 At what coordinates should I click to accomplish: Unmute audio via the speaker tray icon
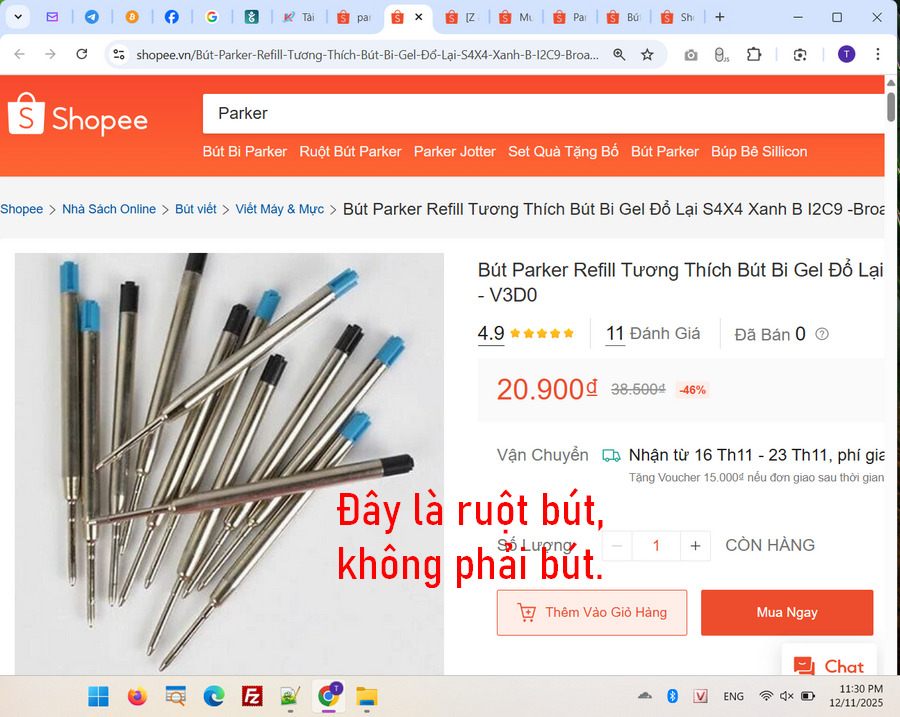click(786, 696)
